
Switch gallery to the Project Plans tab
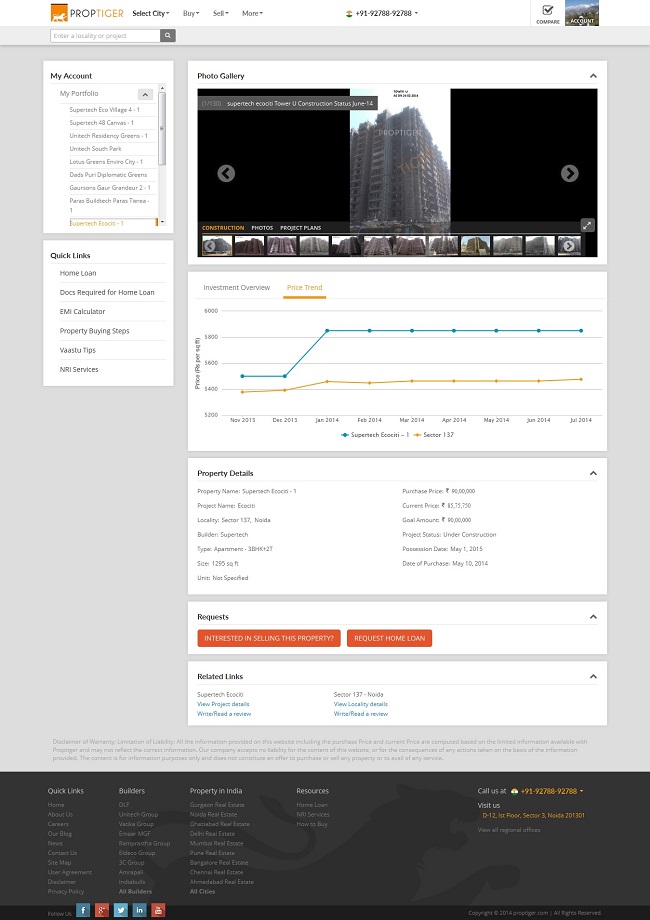pyautogui.click(x=300, y=228)
